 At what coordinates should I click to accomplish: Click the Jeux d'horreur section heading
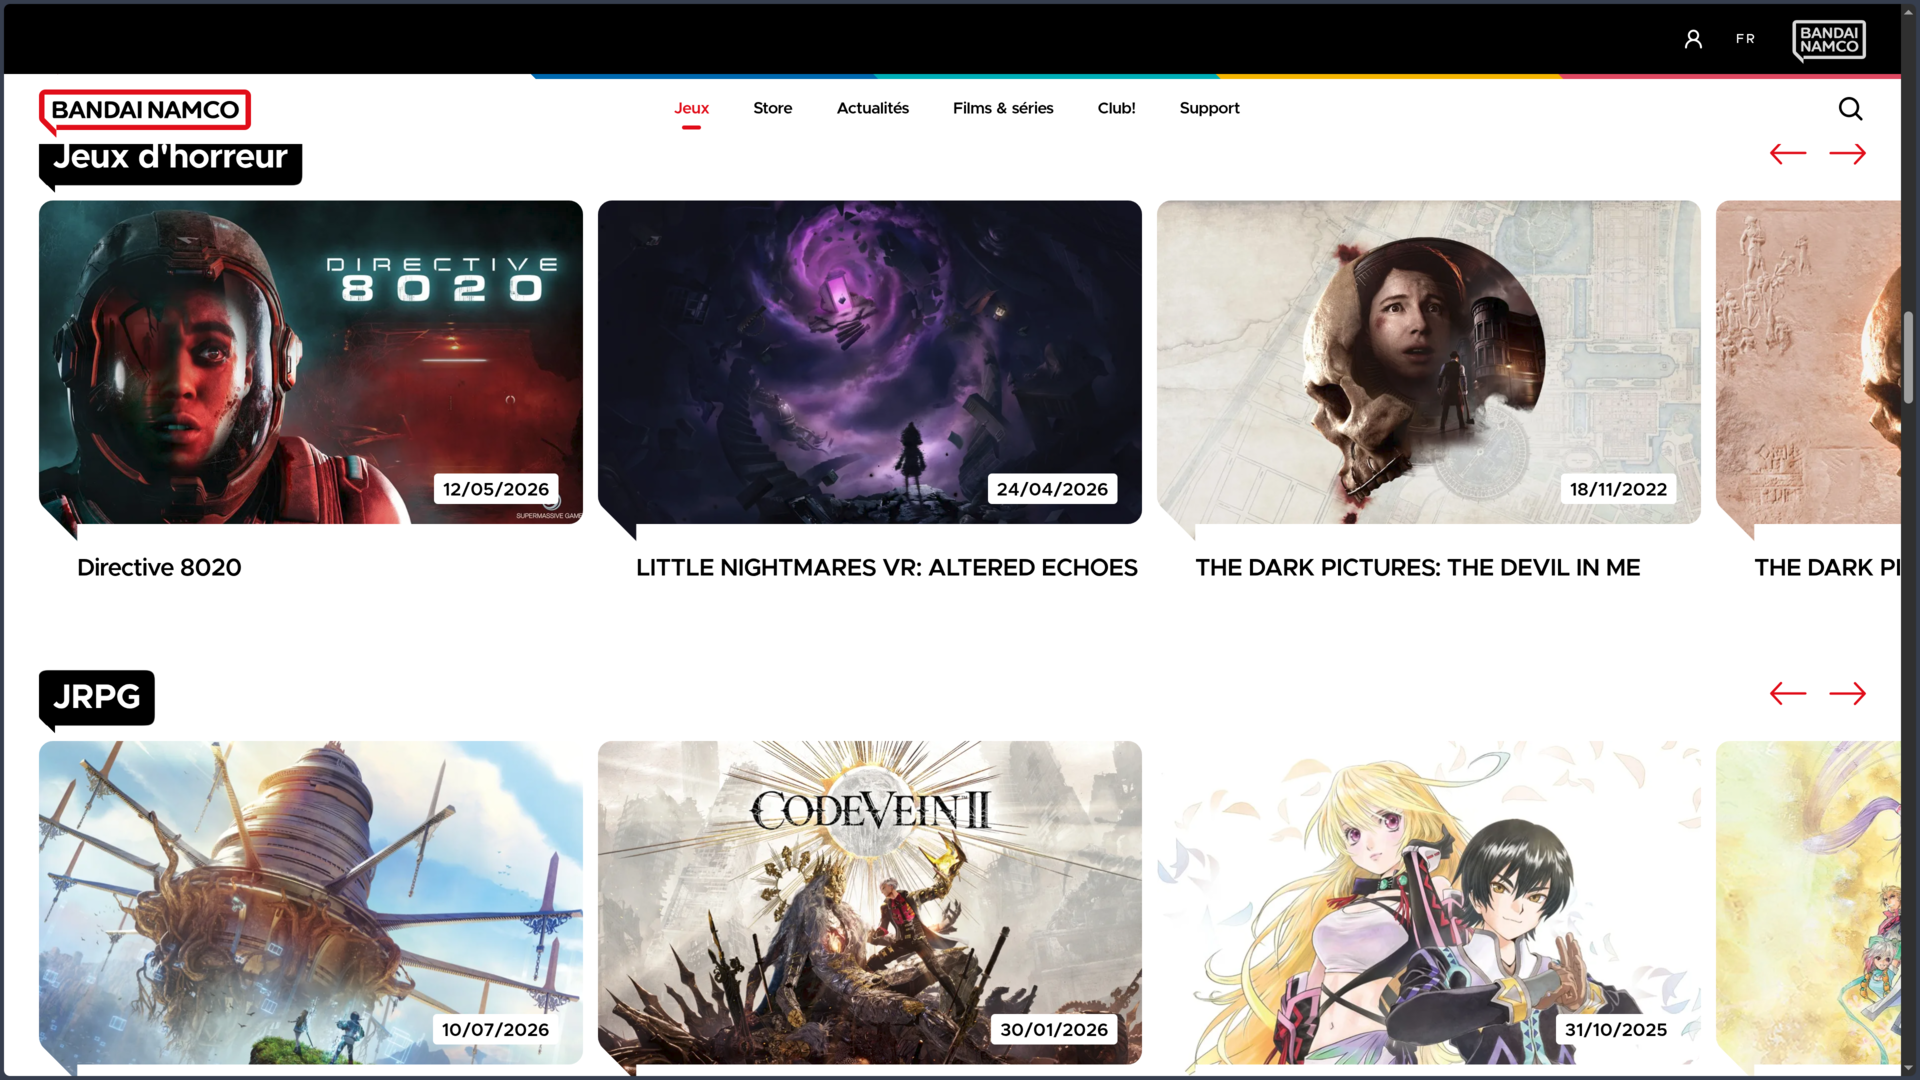tap(170, 160)
